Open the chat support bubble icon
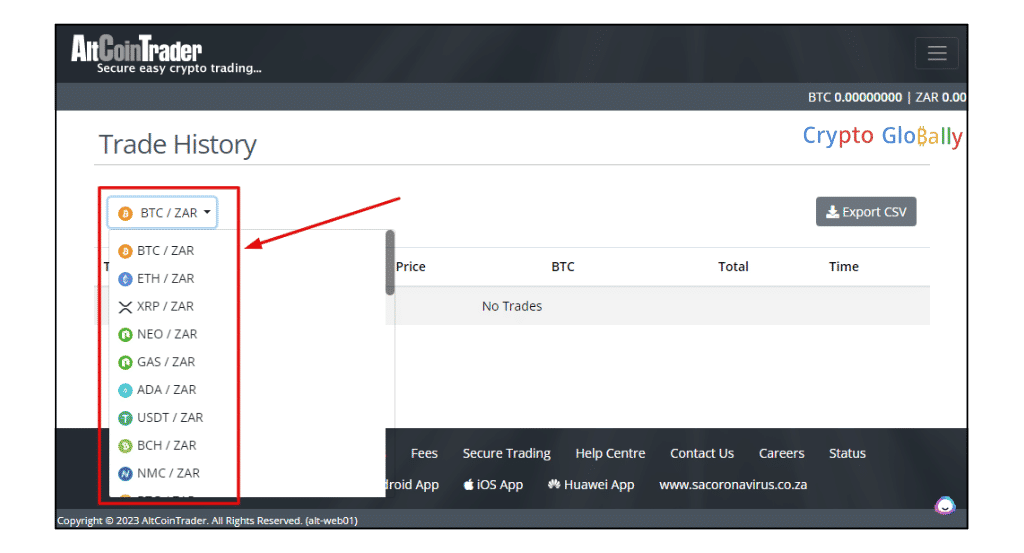 pos(944,506)
